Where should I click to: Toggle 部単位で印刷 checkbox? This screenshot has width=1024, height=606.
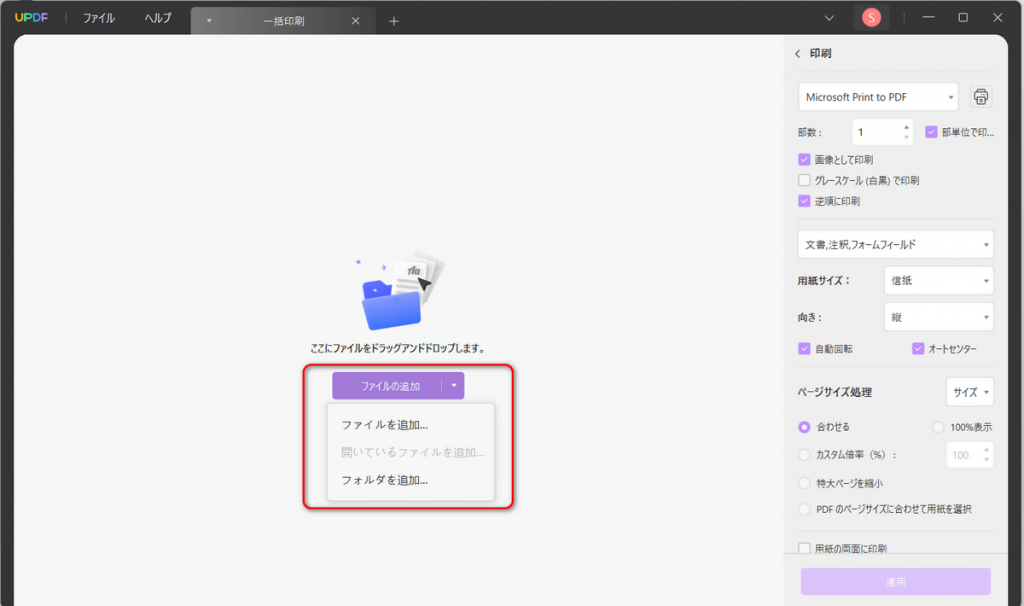coord(931,132)
